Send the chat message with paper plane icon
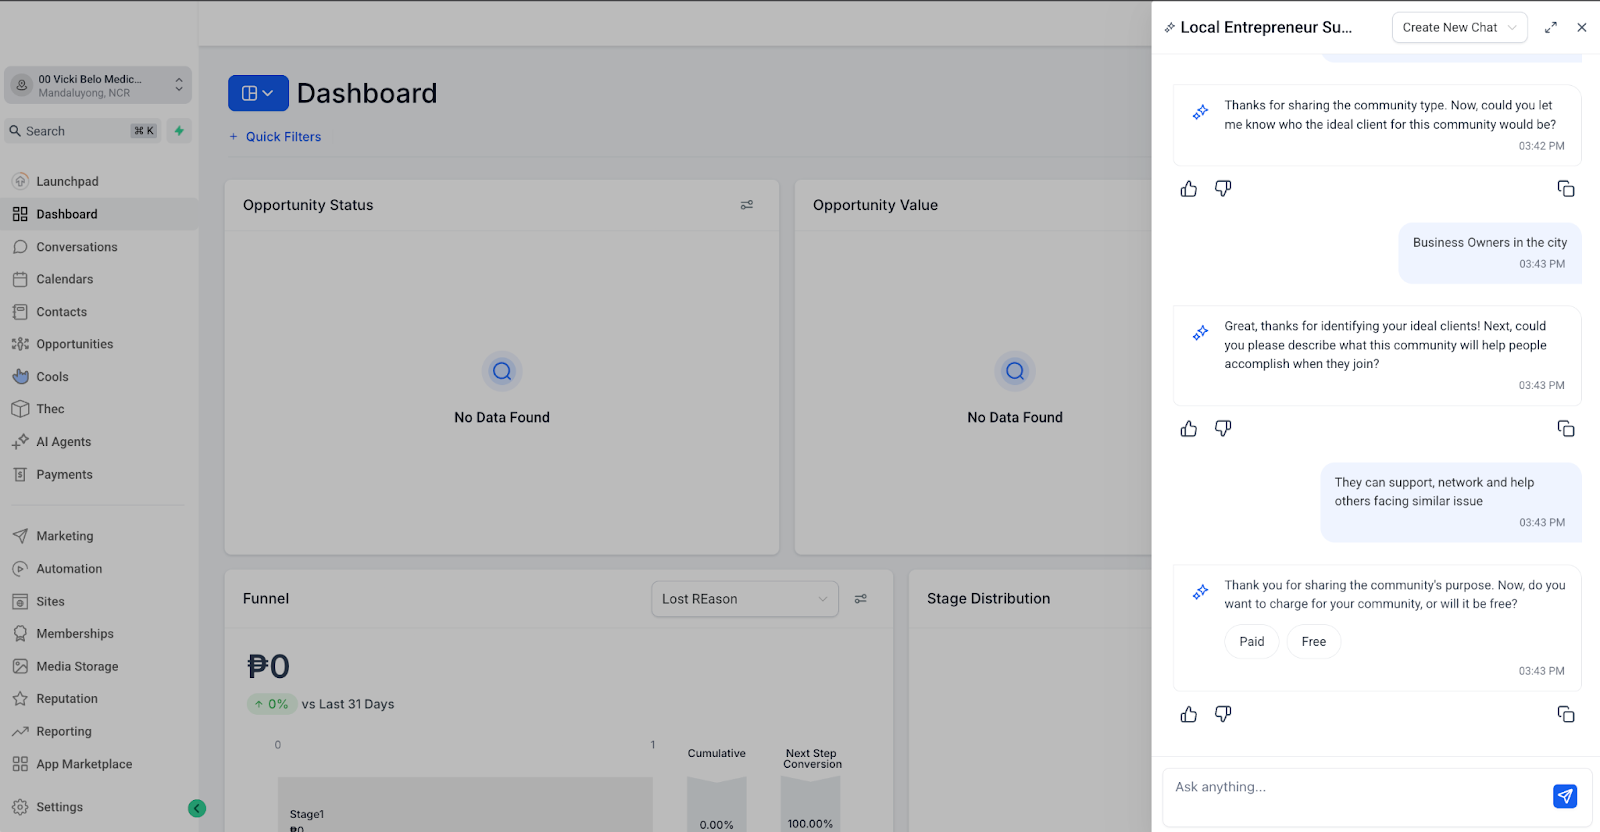 1565,796
